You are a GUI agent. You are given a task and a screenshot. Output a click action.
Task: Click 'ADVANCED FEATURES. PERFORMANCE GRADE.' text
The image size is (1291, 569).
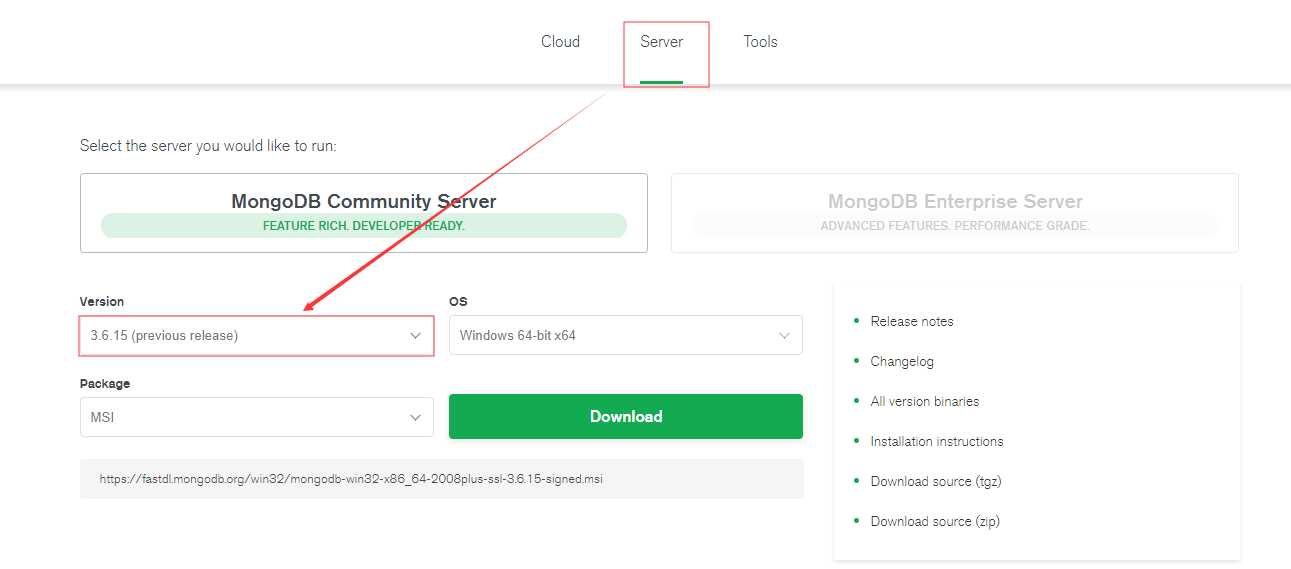(x=955, y=226)
